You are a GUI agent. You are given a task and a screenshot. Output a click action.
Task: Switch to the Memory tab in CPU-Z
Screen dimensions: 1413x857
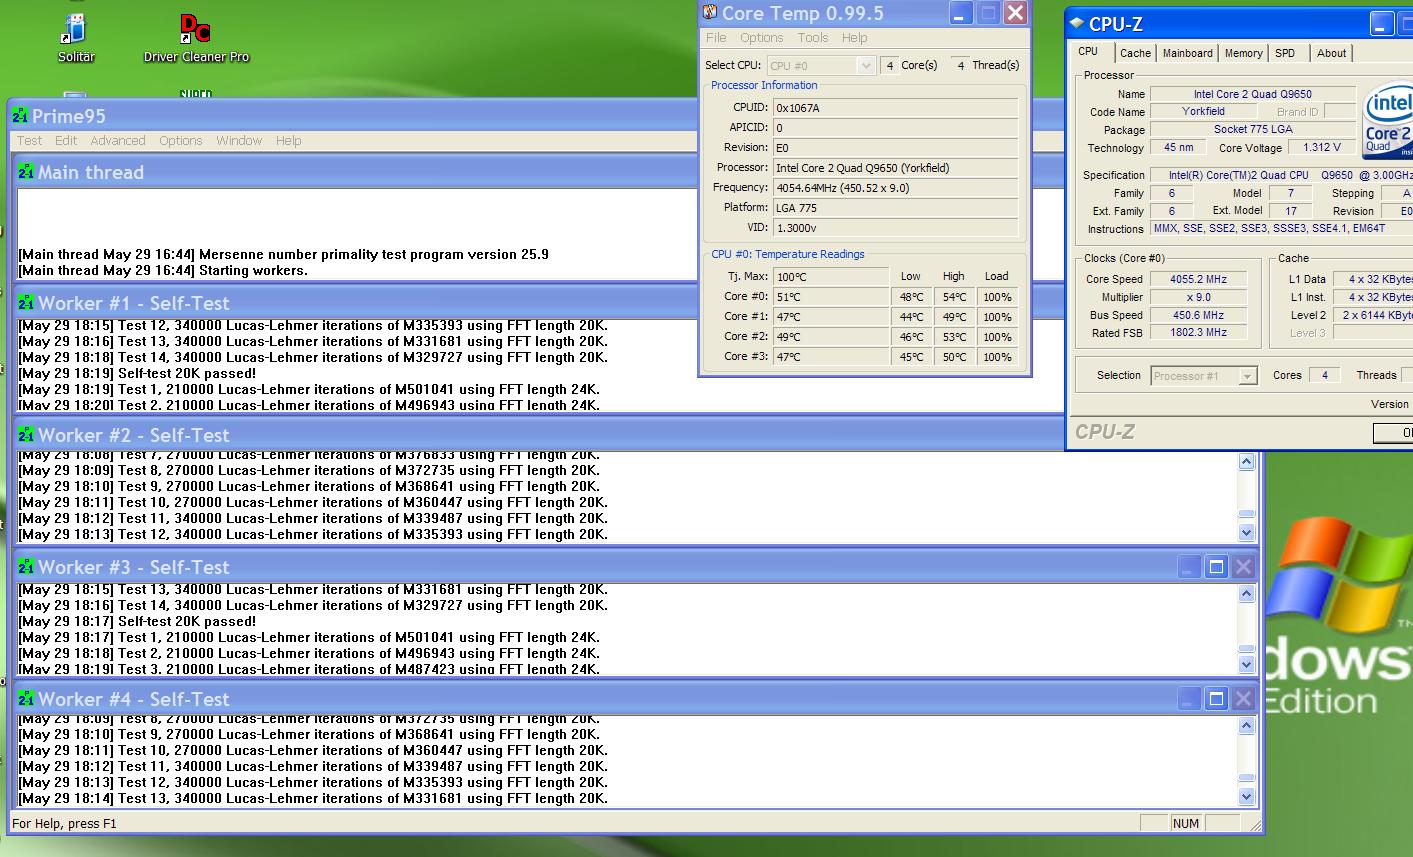tap(1243, 53)
